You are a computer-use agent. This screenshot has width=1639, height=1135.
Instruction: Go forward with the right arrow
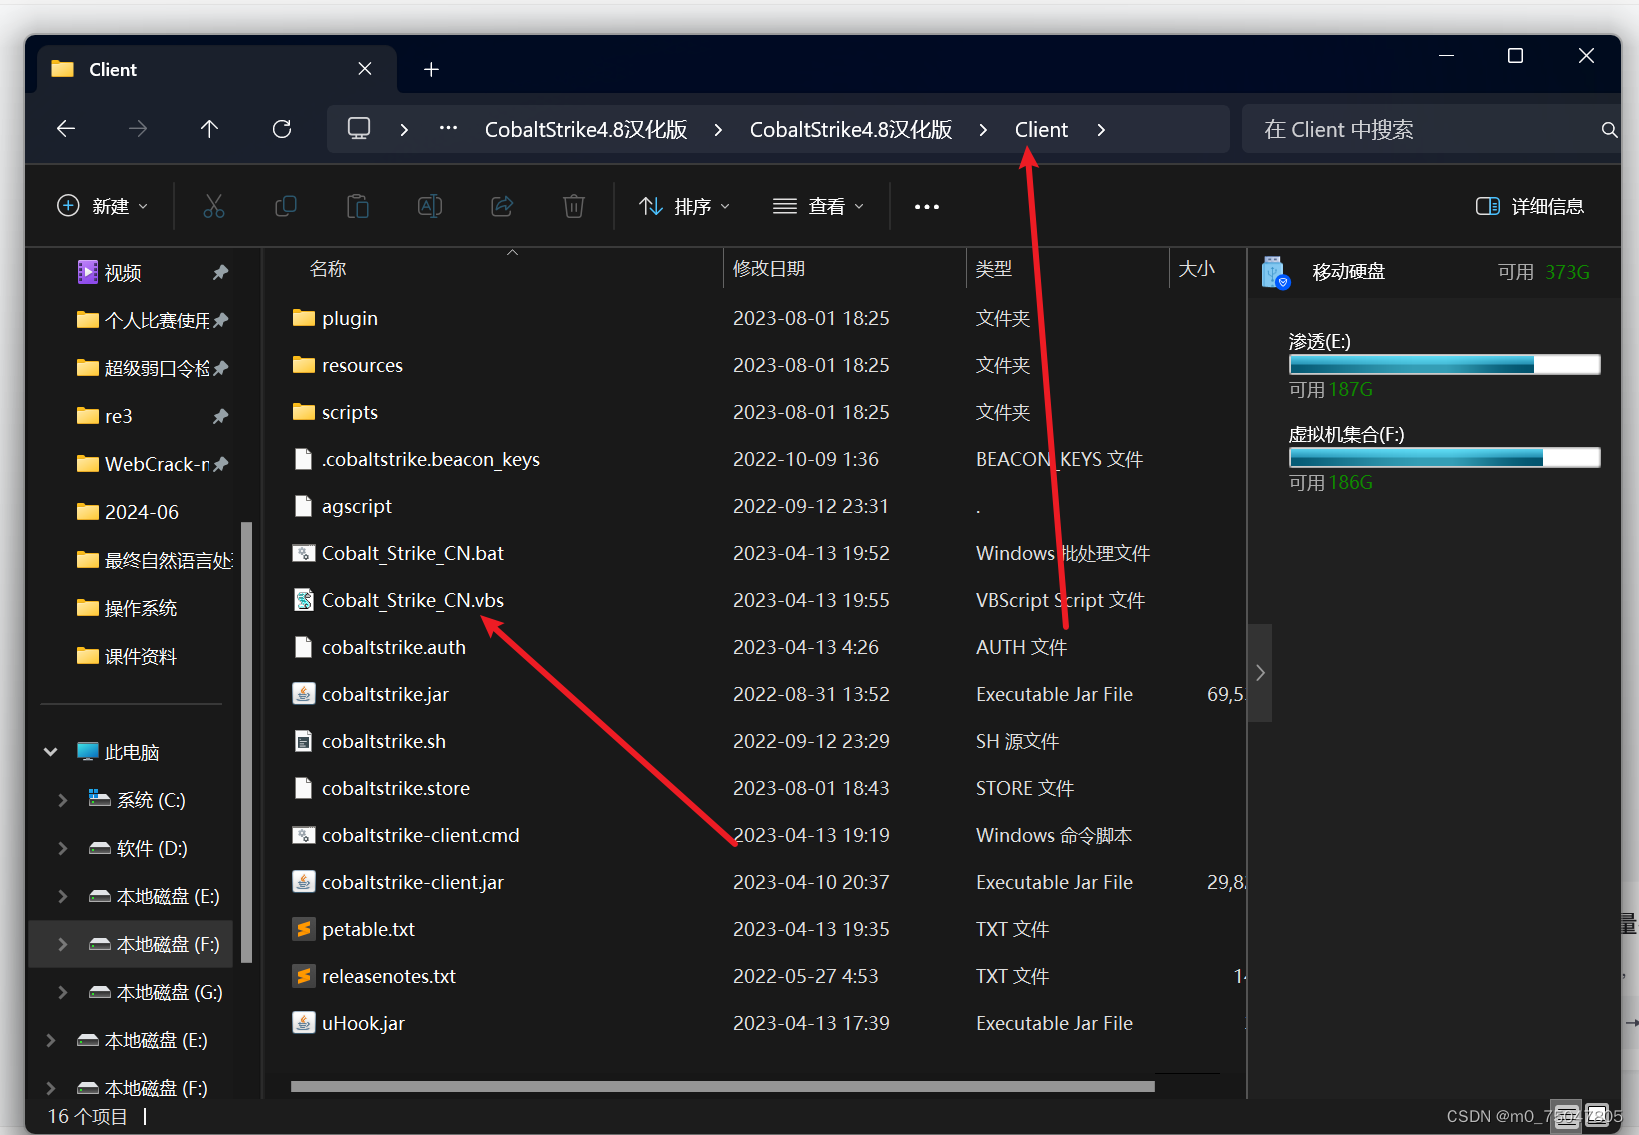coord(138,129)
